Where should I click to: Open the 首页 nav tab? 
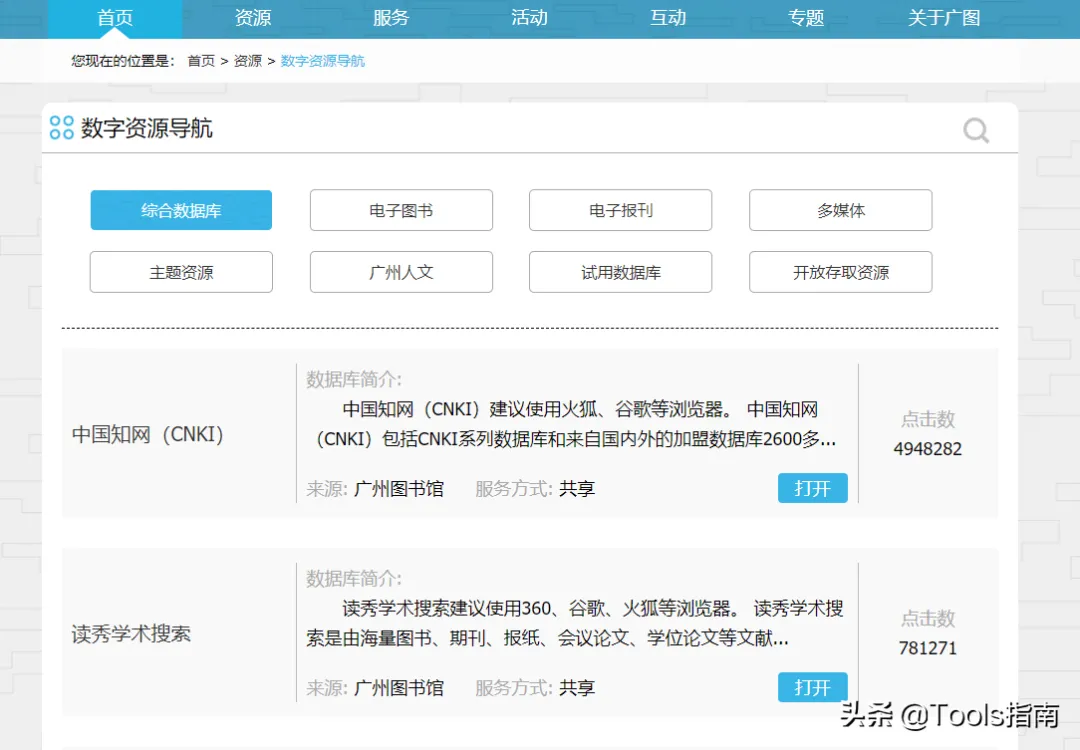[x=115, y=18]
